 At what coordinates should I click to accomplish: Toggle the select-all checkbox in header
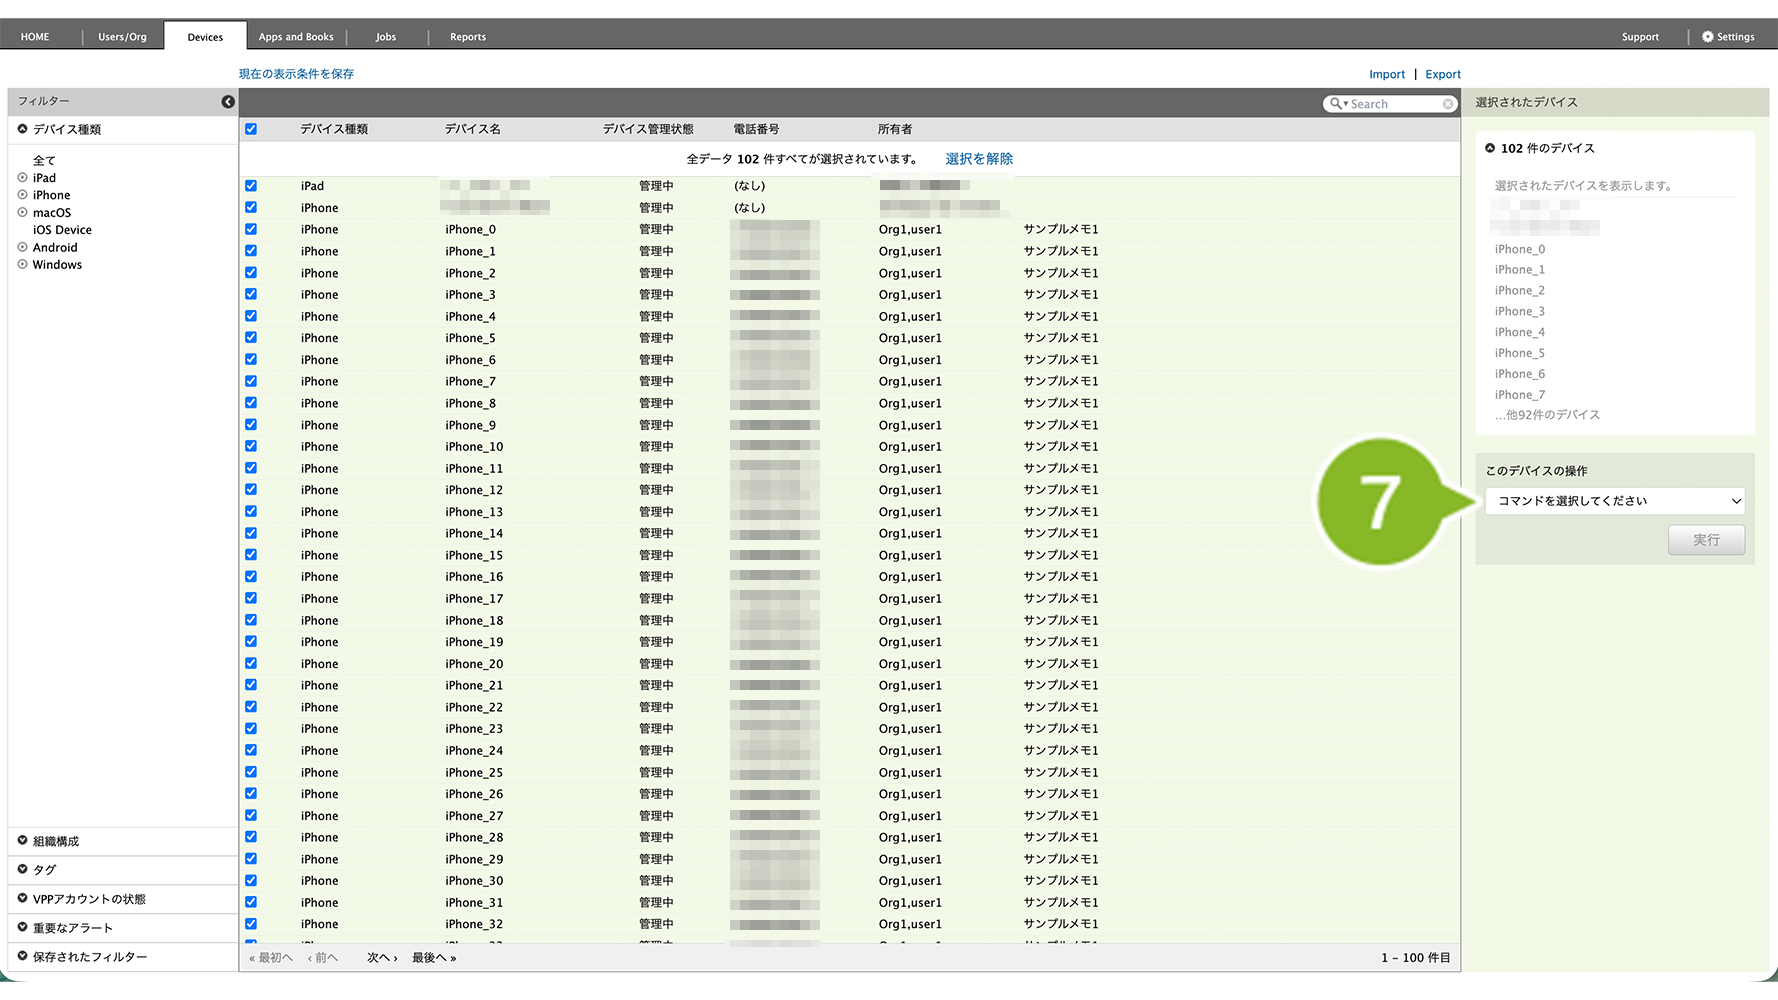click(x=251, y=129)
